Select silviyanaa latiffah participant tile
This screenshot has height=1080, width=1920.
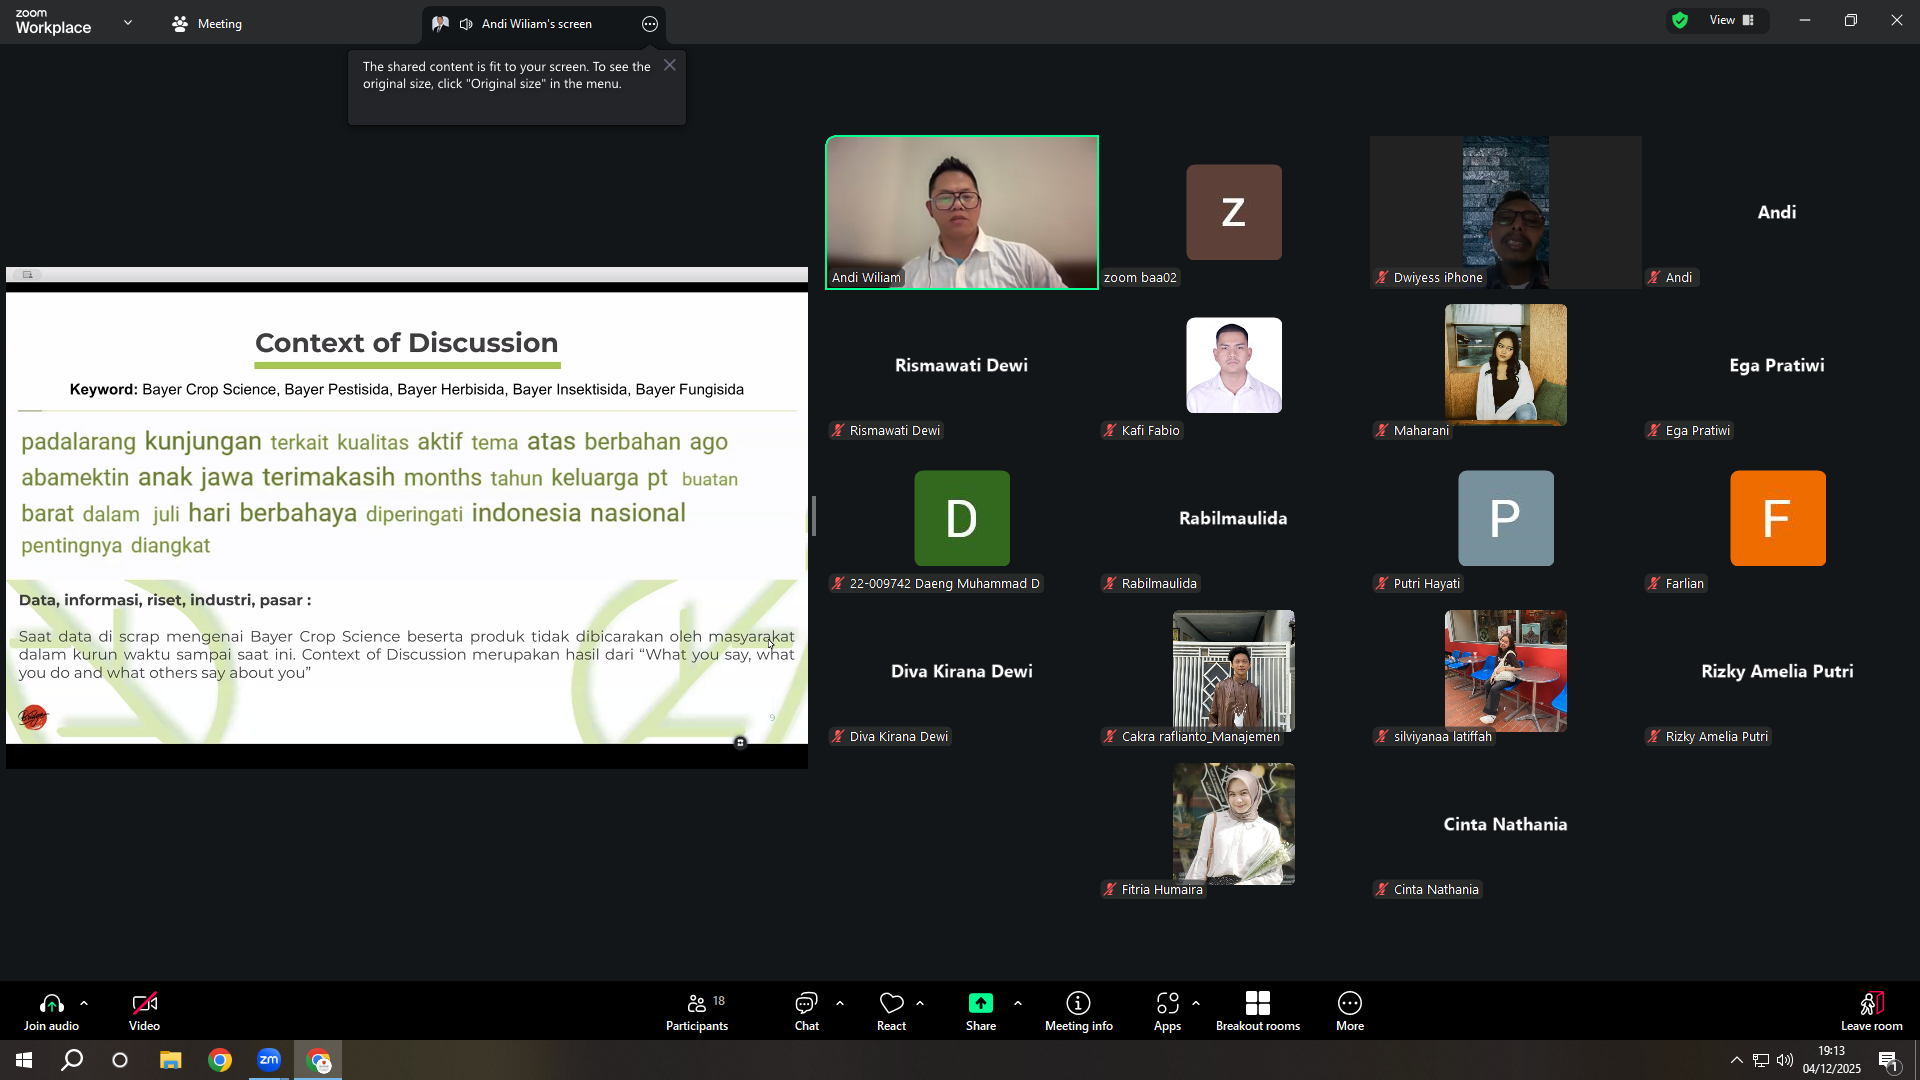(1506, 671)
